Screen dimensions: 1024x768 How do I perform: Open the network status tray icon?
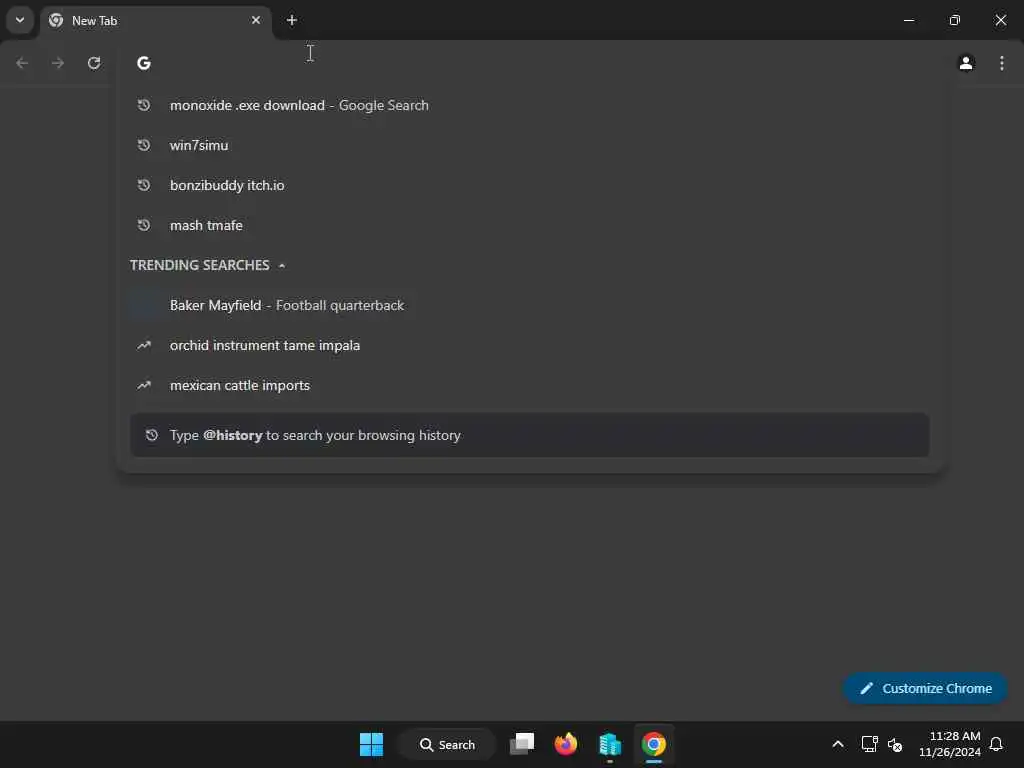[x=869, y=744]
